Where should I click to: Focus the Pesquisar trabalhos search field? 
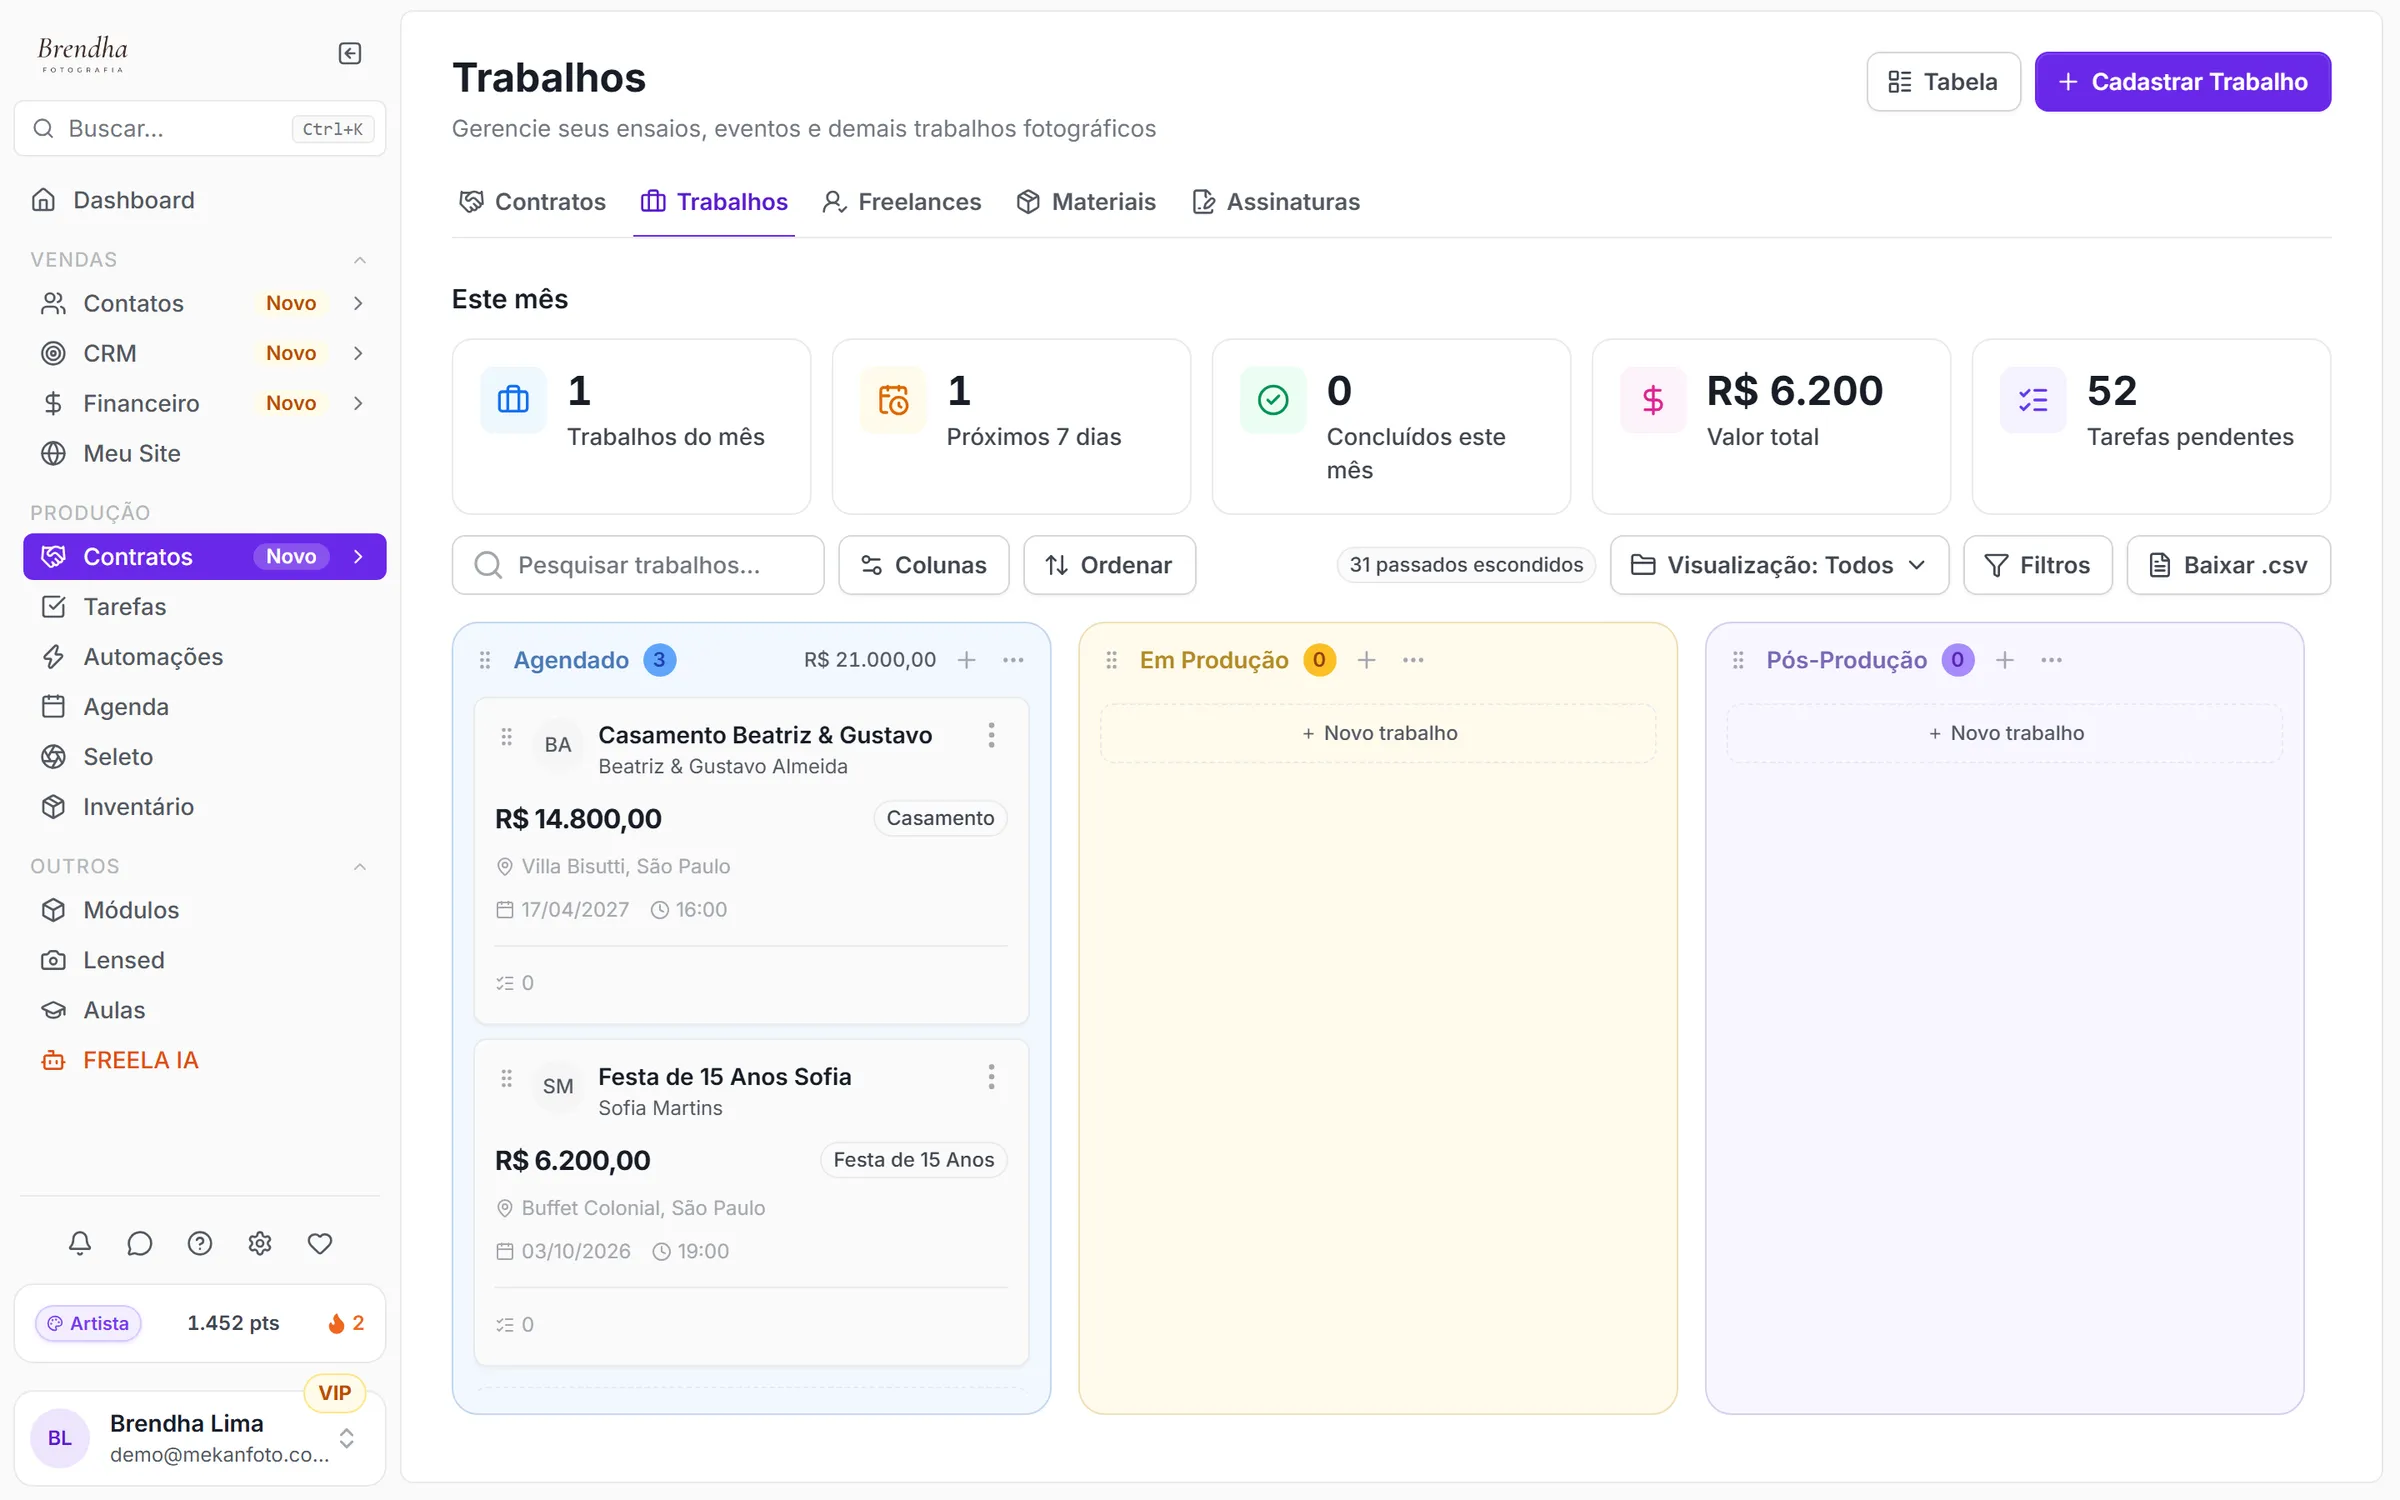tap(638, 565)
